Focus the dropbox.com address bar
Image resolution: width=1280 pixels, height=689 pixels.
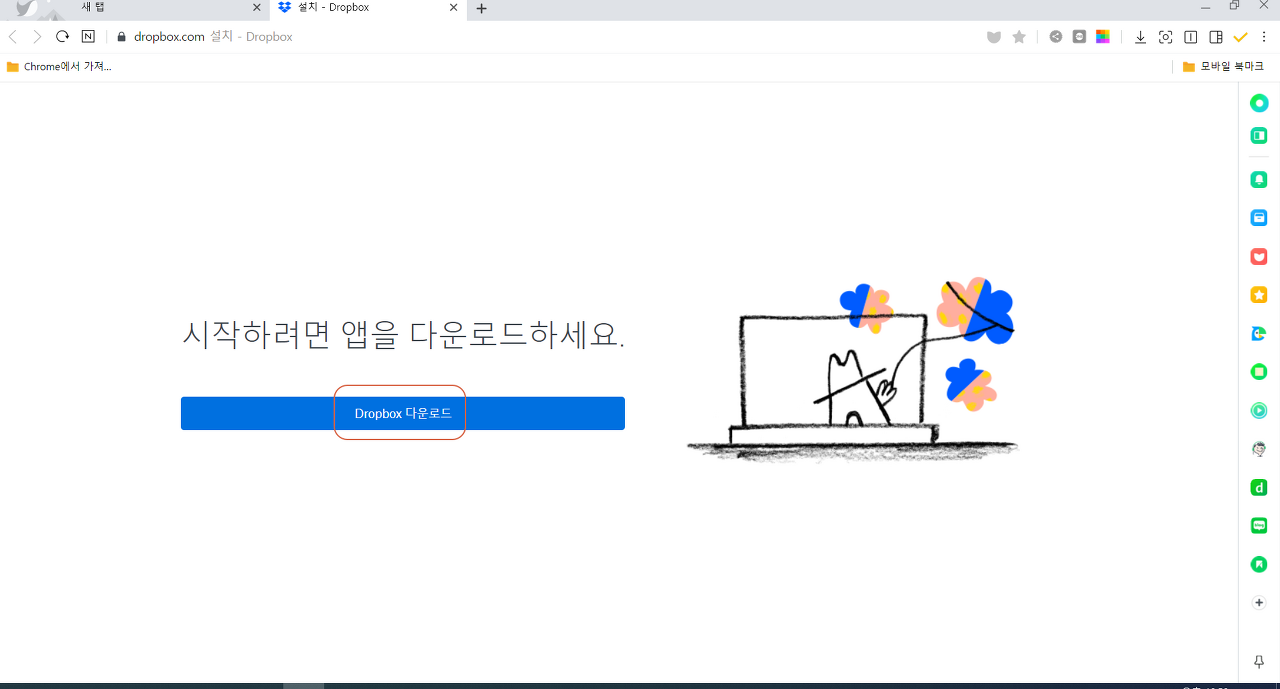540,37
